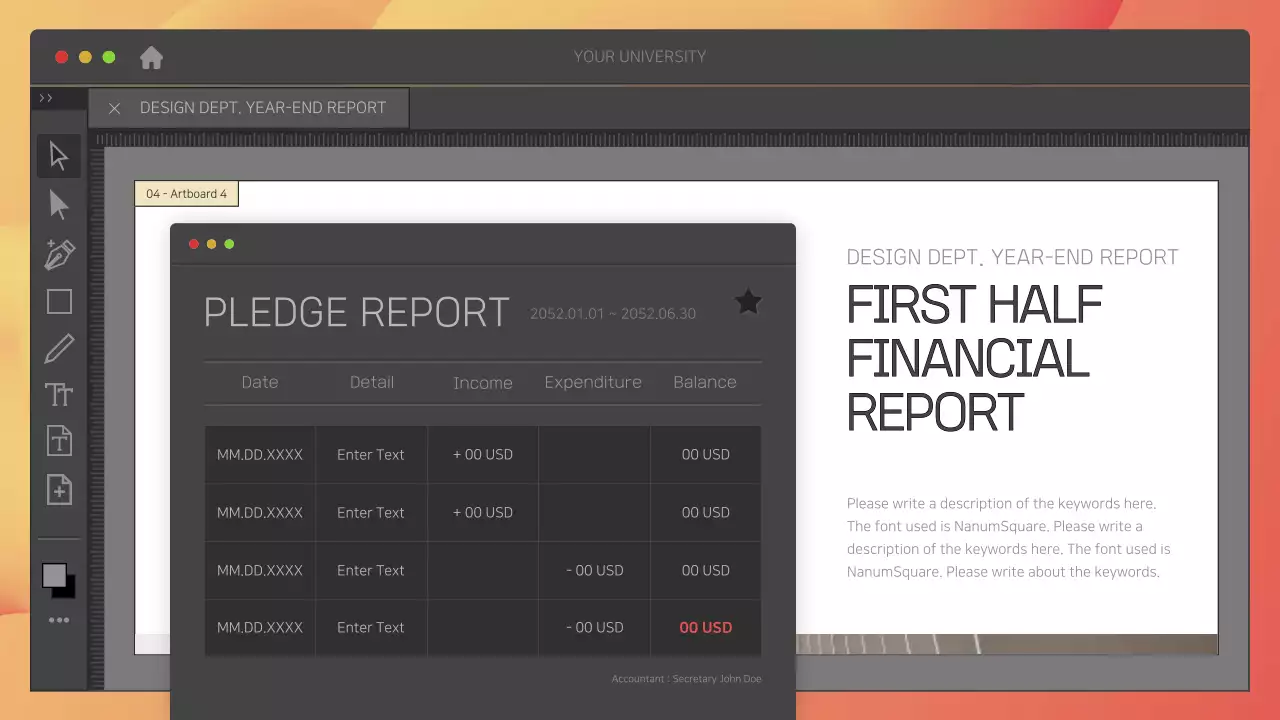Viewport: 1280px width, 720px height.
Task: Toggle the star favorite on Pledge Report
Action: [748, 302]
